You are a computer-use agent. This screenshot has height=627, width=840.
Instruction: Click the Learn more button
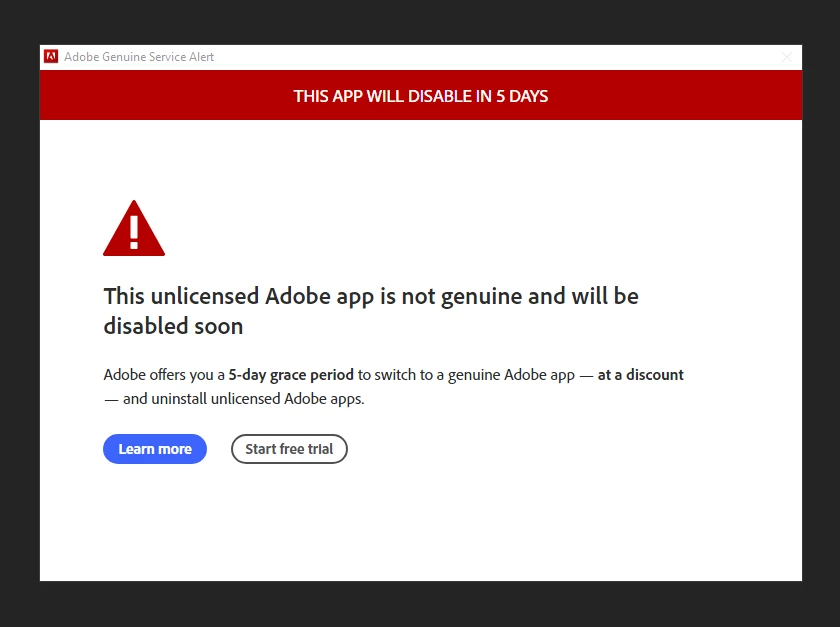155,449
